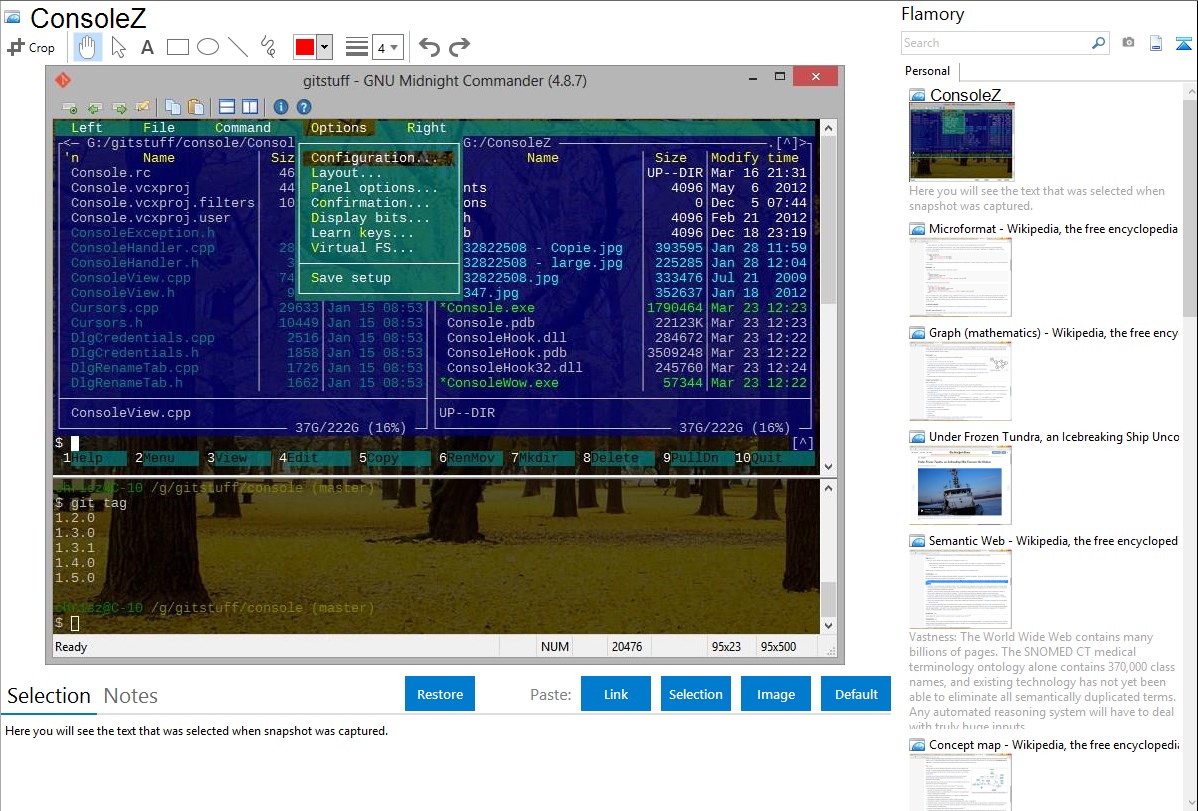
Task: Choose Panel options... from the Options menu
Action: (374, 187)
